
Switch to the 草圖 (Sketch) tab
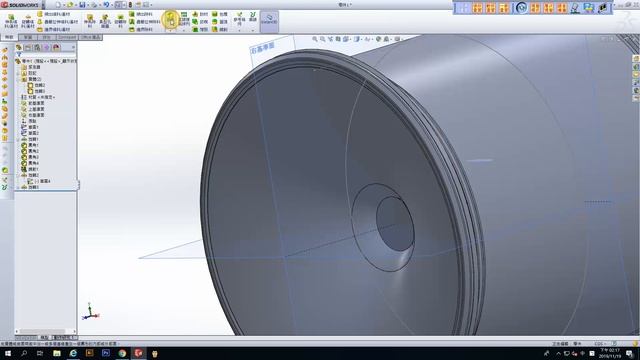tap(28, 37)
